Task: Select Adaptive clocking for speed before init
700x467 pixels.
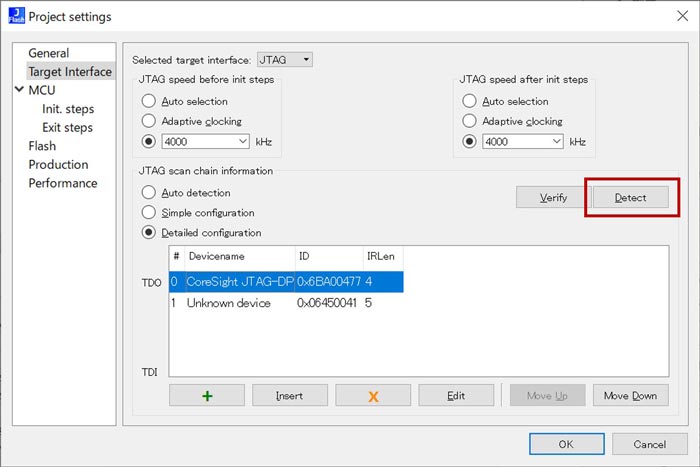Action: coord(148,121)
